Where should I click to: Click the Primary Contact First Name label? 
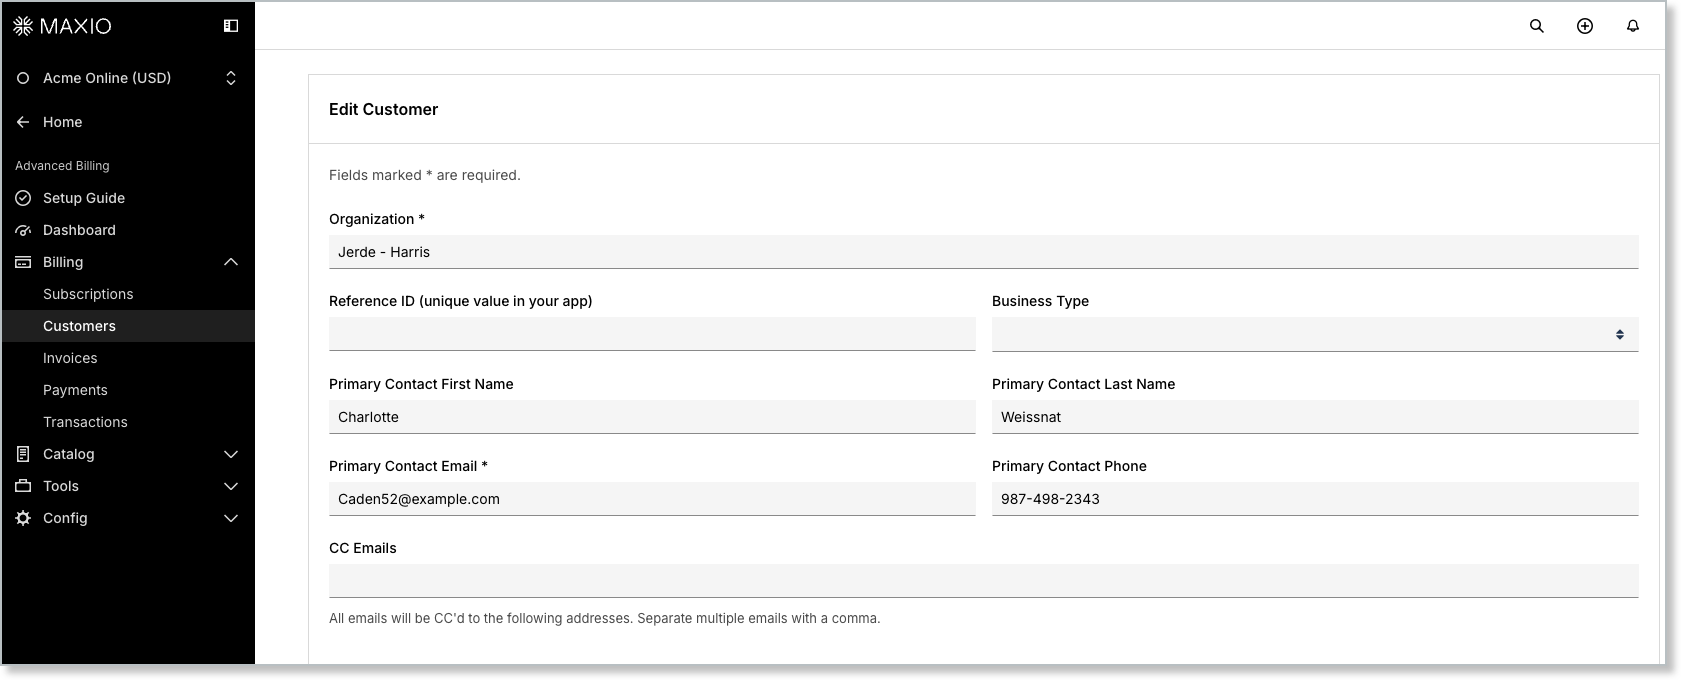click(421, 384)
